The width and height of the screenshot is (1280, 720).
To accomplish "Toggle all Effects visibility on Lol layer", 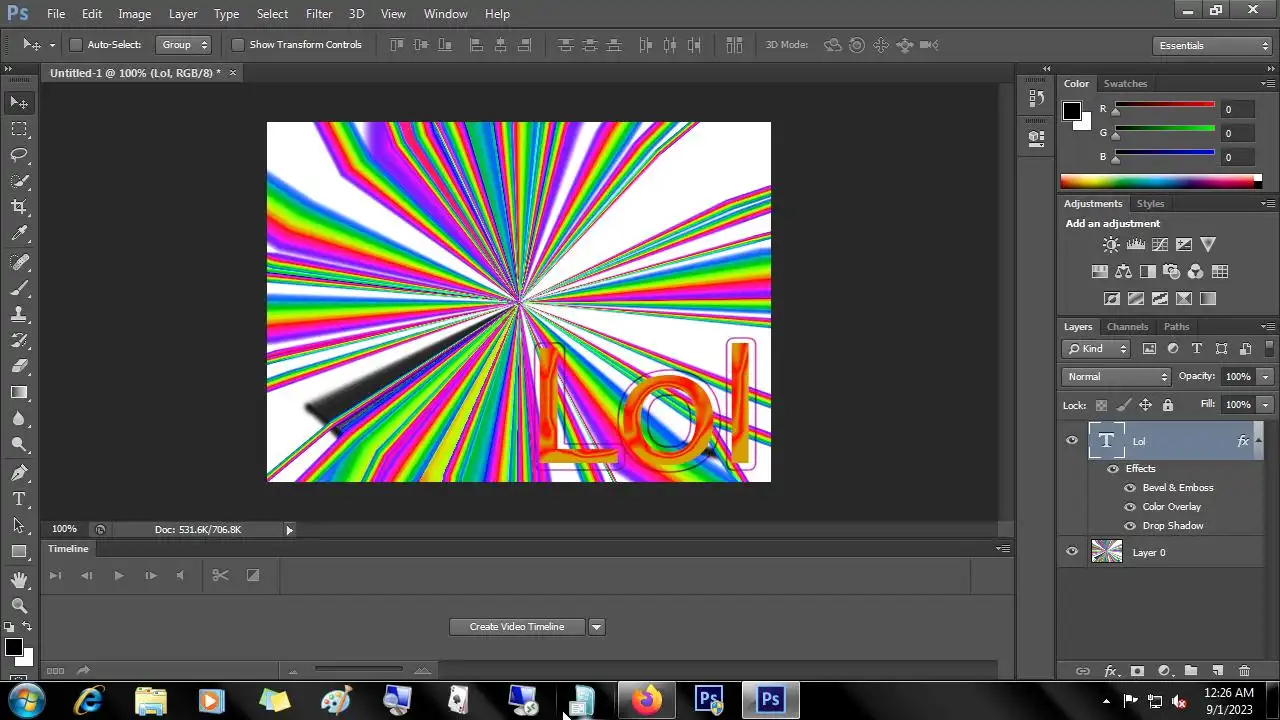I will (x=1113, y=468).
